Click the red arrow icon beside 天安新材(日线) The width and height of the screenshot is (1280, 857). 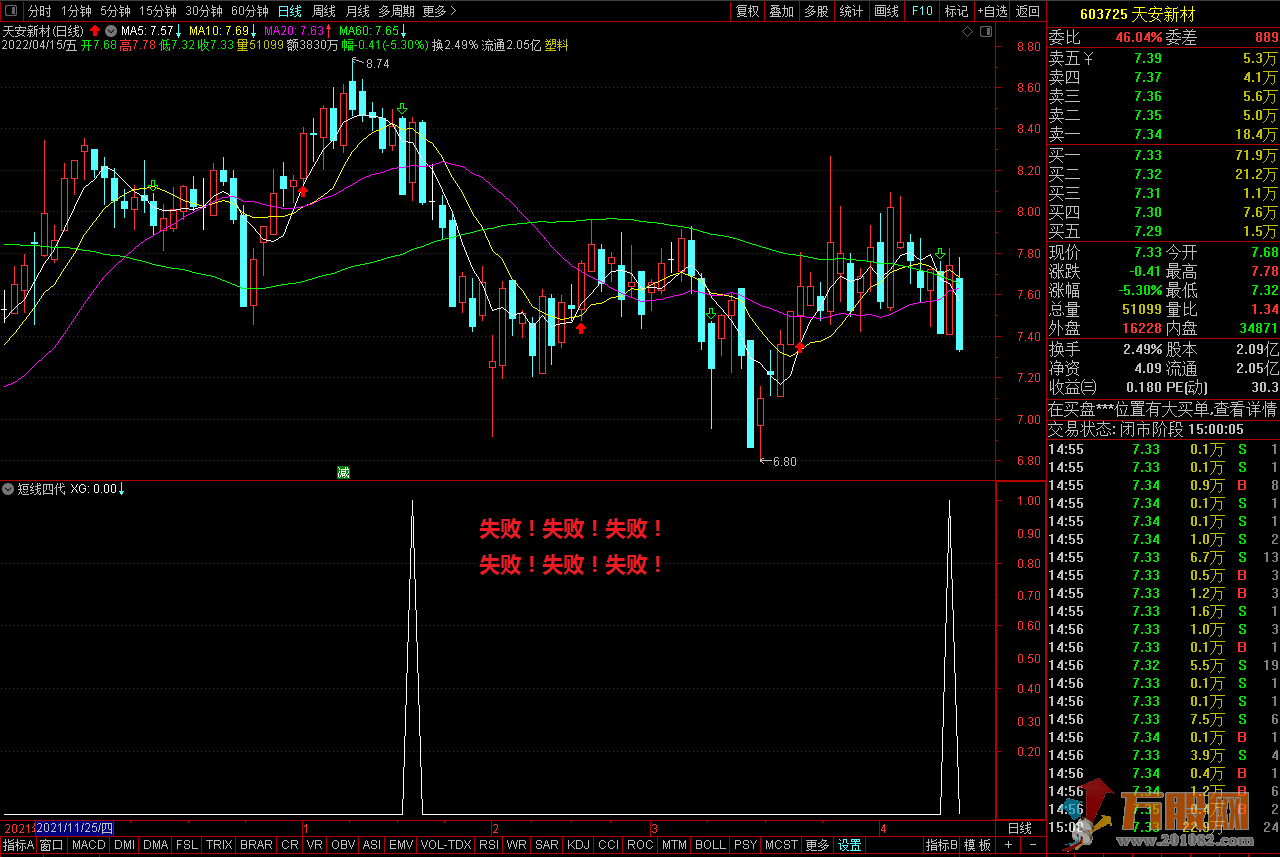click(95, 31)
